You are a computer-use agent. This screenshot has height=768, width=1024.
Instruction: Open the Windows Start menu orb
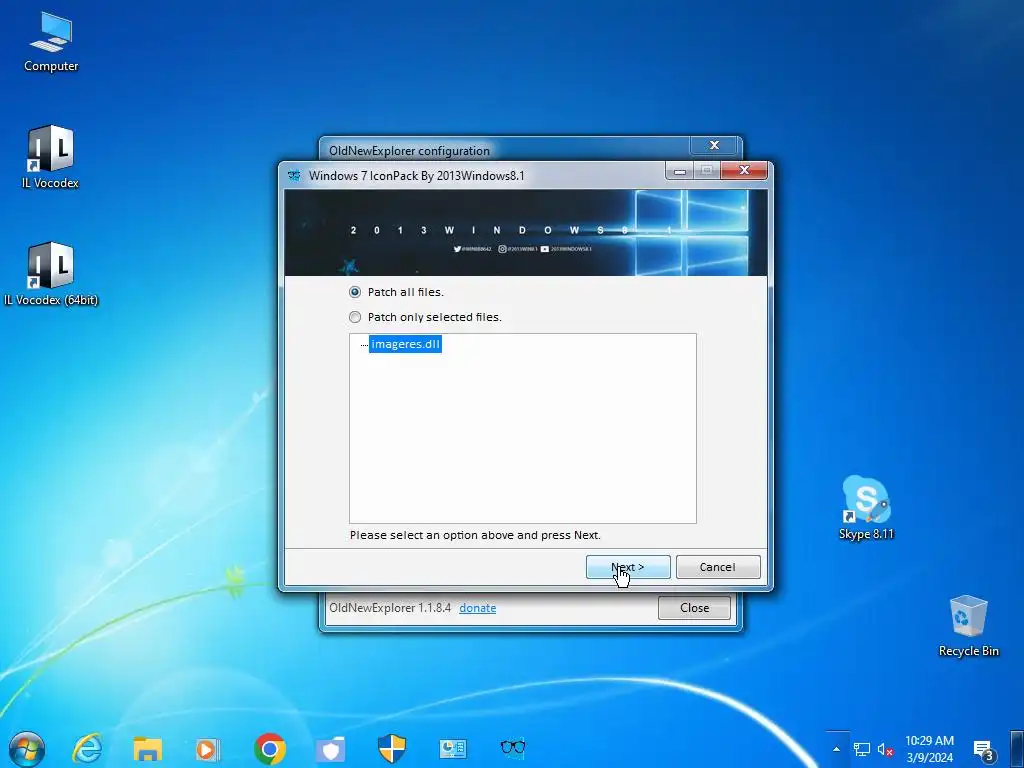pyautogui.click(x=27, y=748)
